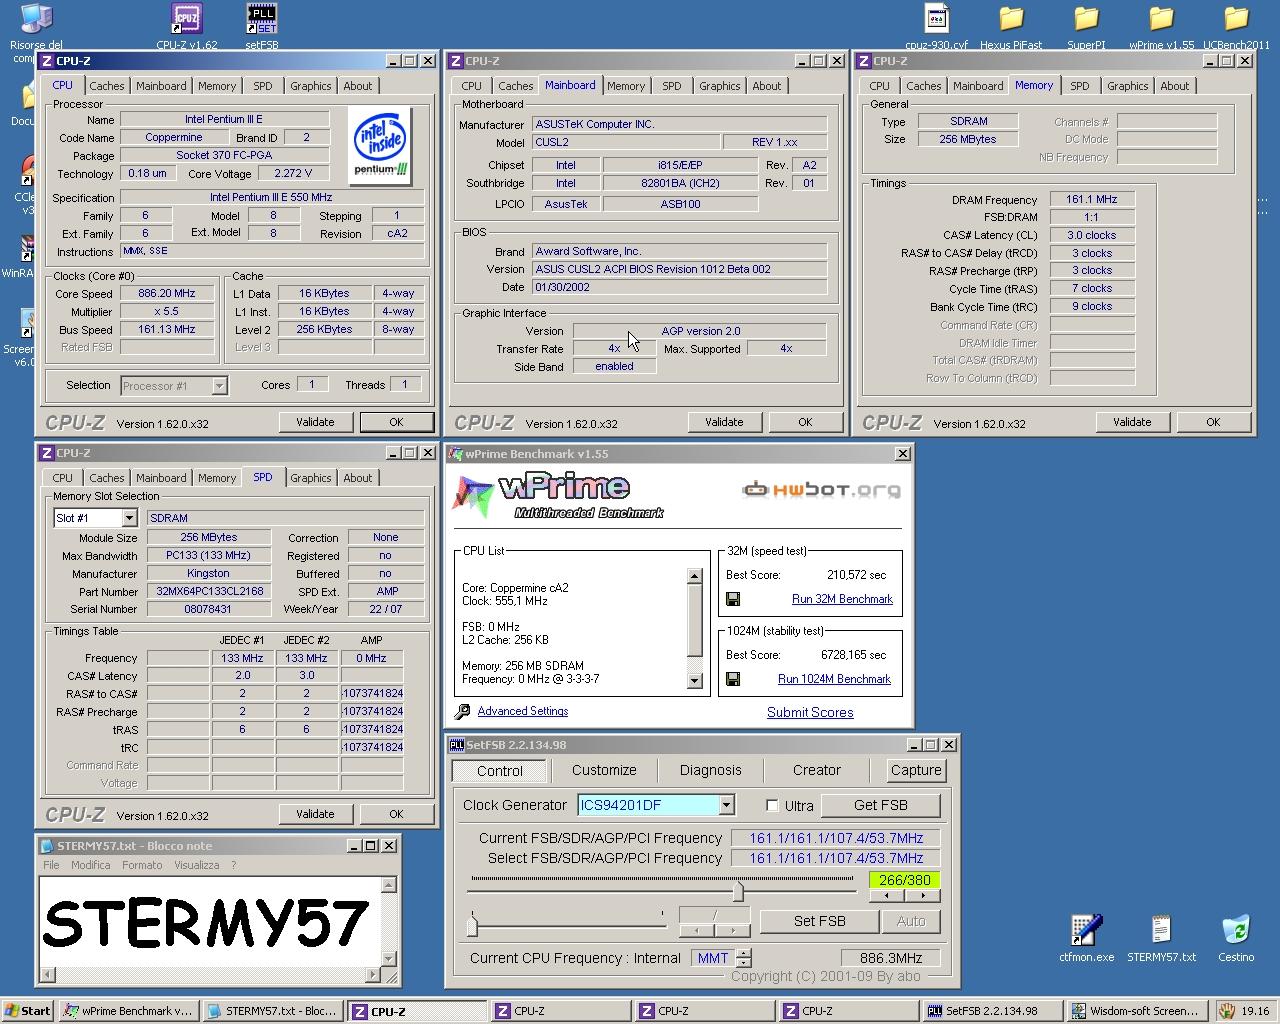Screen dimensions: 1280x1024
Task: Open Graphics tab in Mainboard CPU-Z window
Action: coord(720,86)
